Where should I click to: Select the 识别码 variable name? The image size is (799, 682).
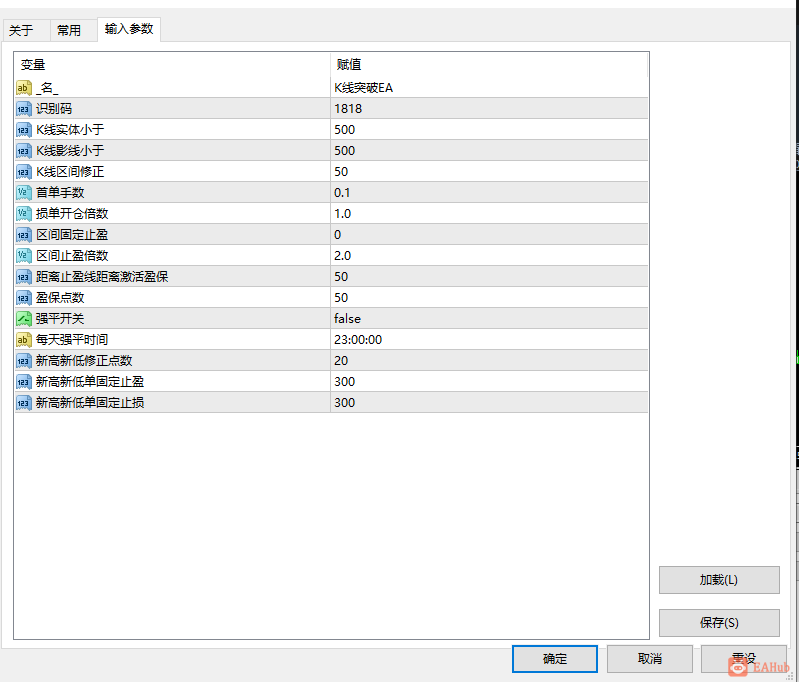(54, 109)
